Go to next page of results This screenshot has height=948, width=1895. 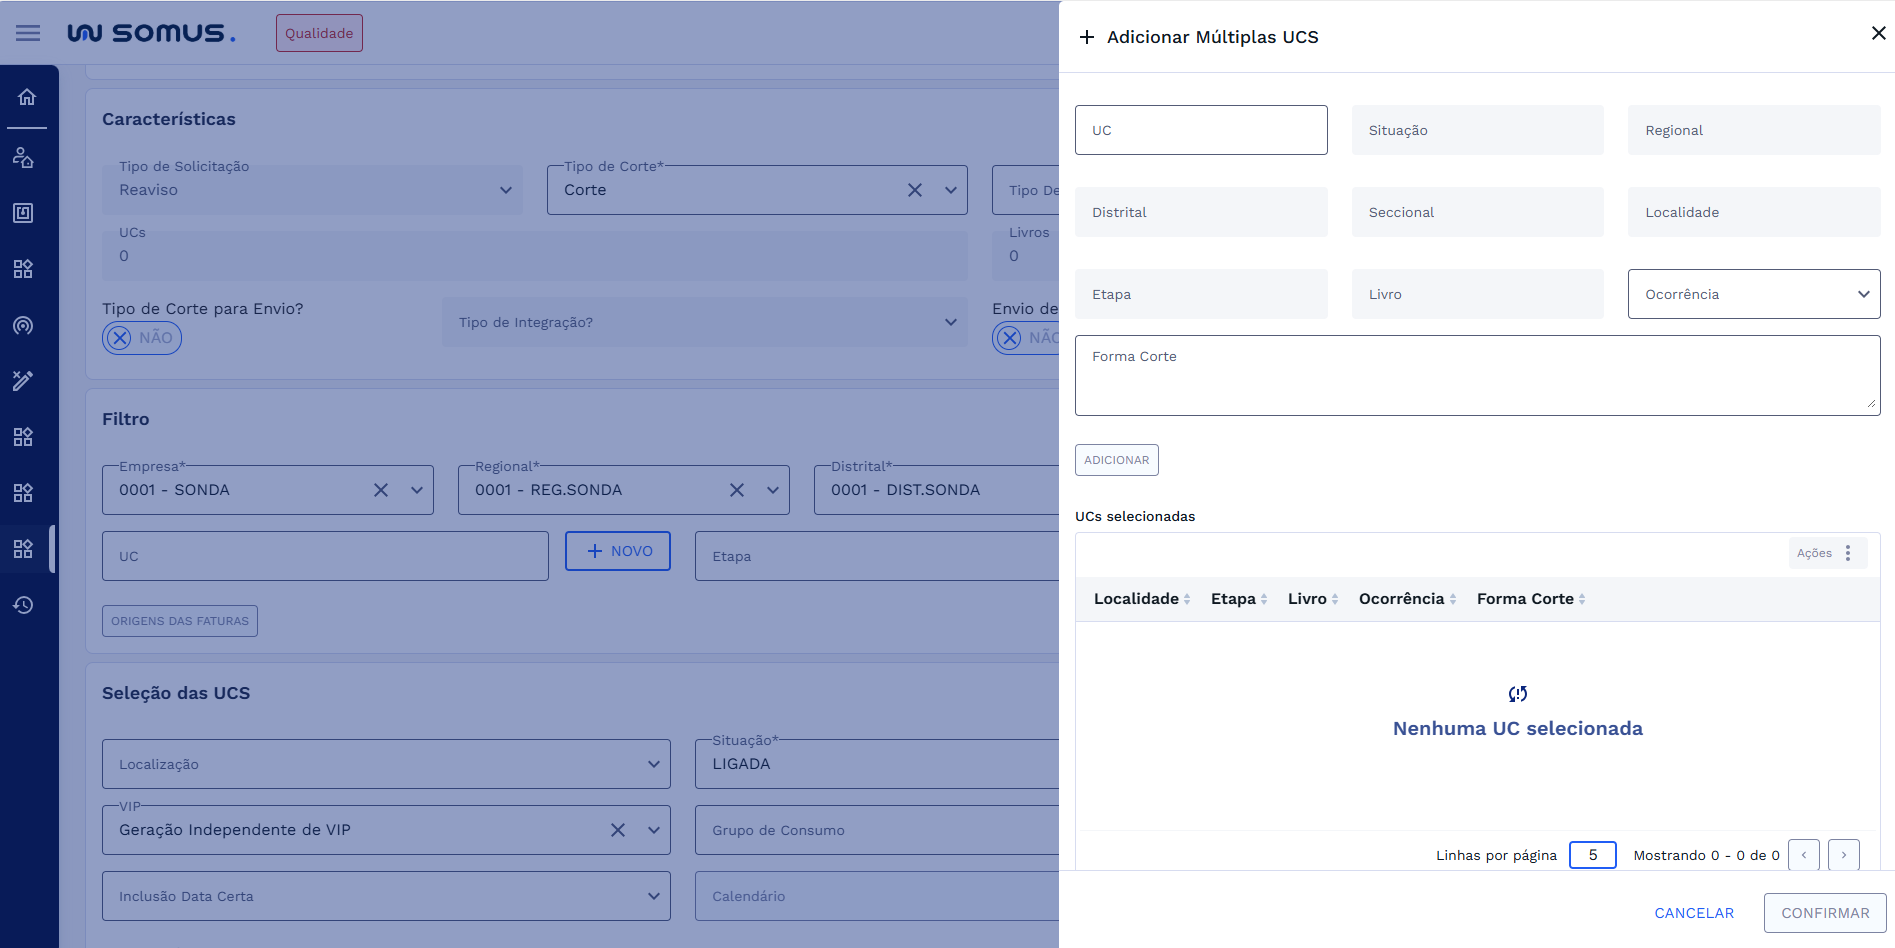click(x=1843, y=855)
